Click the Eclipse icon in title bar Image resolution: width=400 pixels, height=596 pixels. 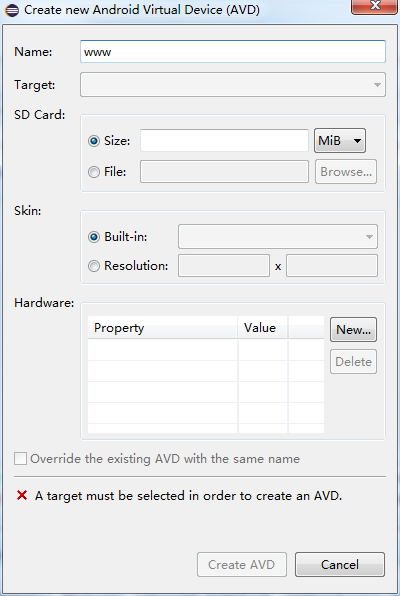coord(12,10)
